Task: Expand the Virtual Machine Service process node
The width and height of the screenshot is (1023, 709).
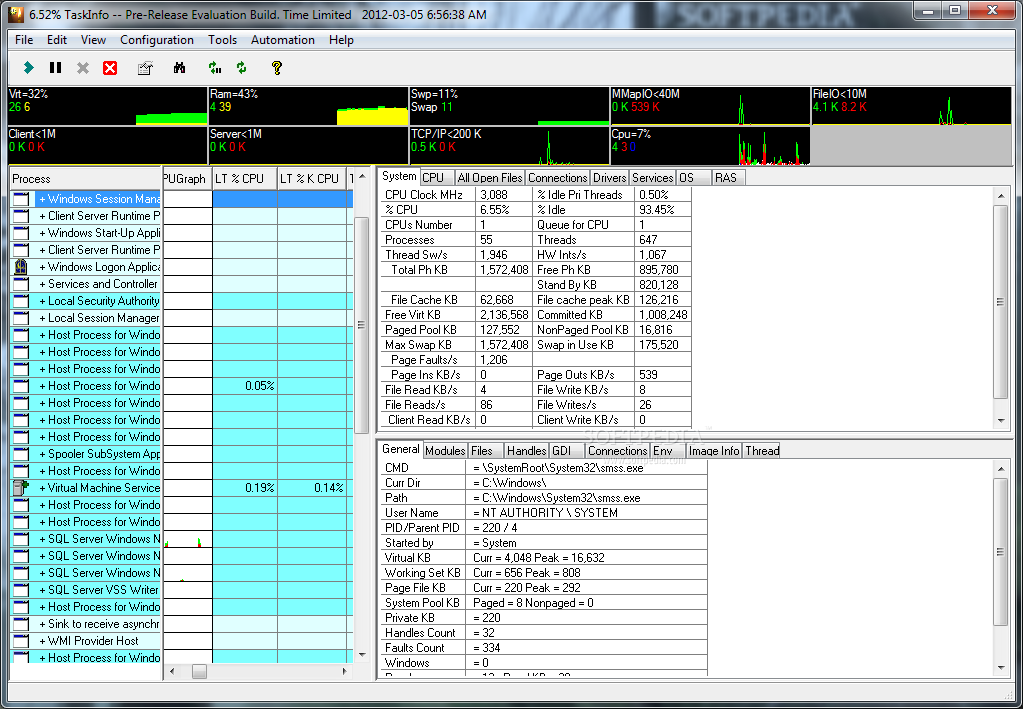Action: point(42,487)
